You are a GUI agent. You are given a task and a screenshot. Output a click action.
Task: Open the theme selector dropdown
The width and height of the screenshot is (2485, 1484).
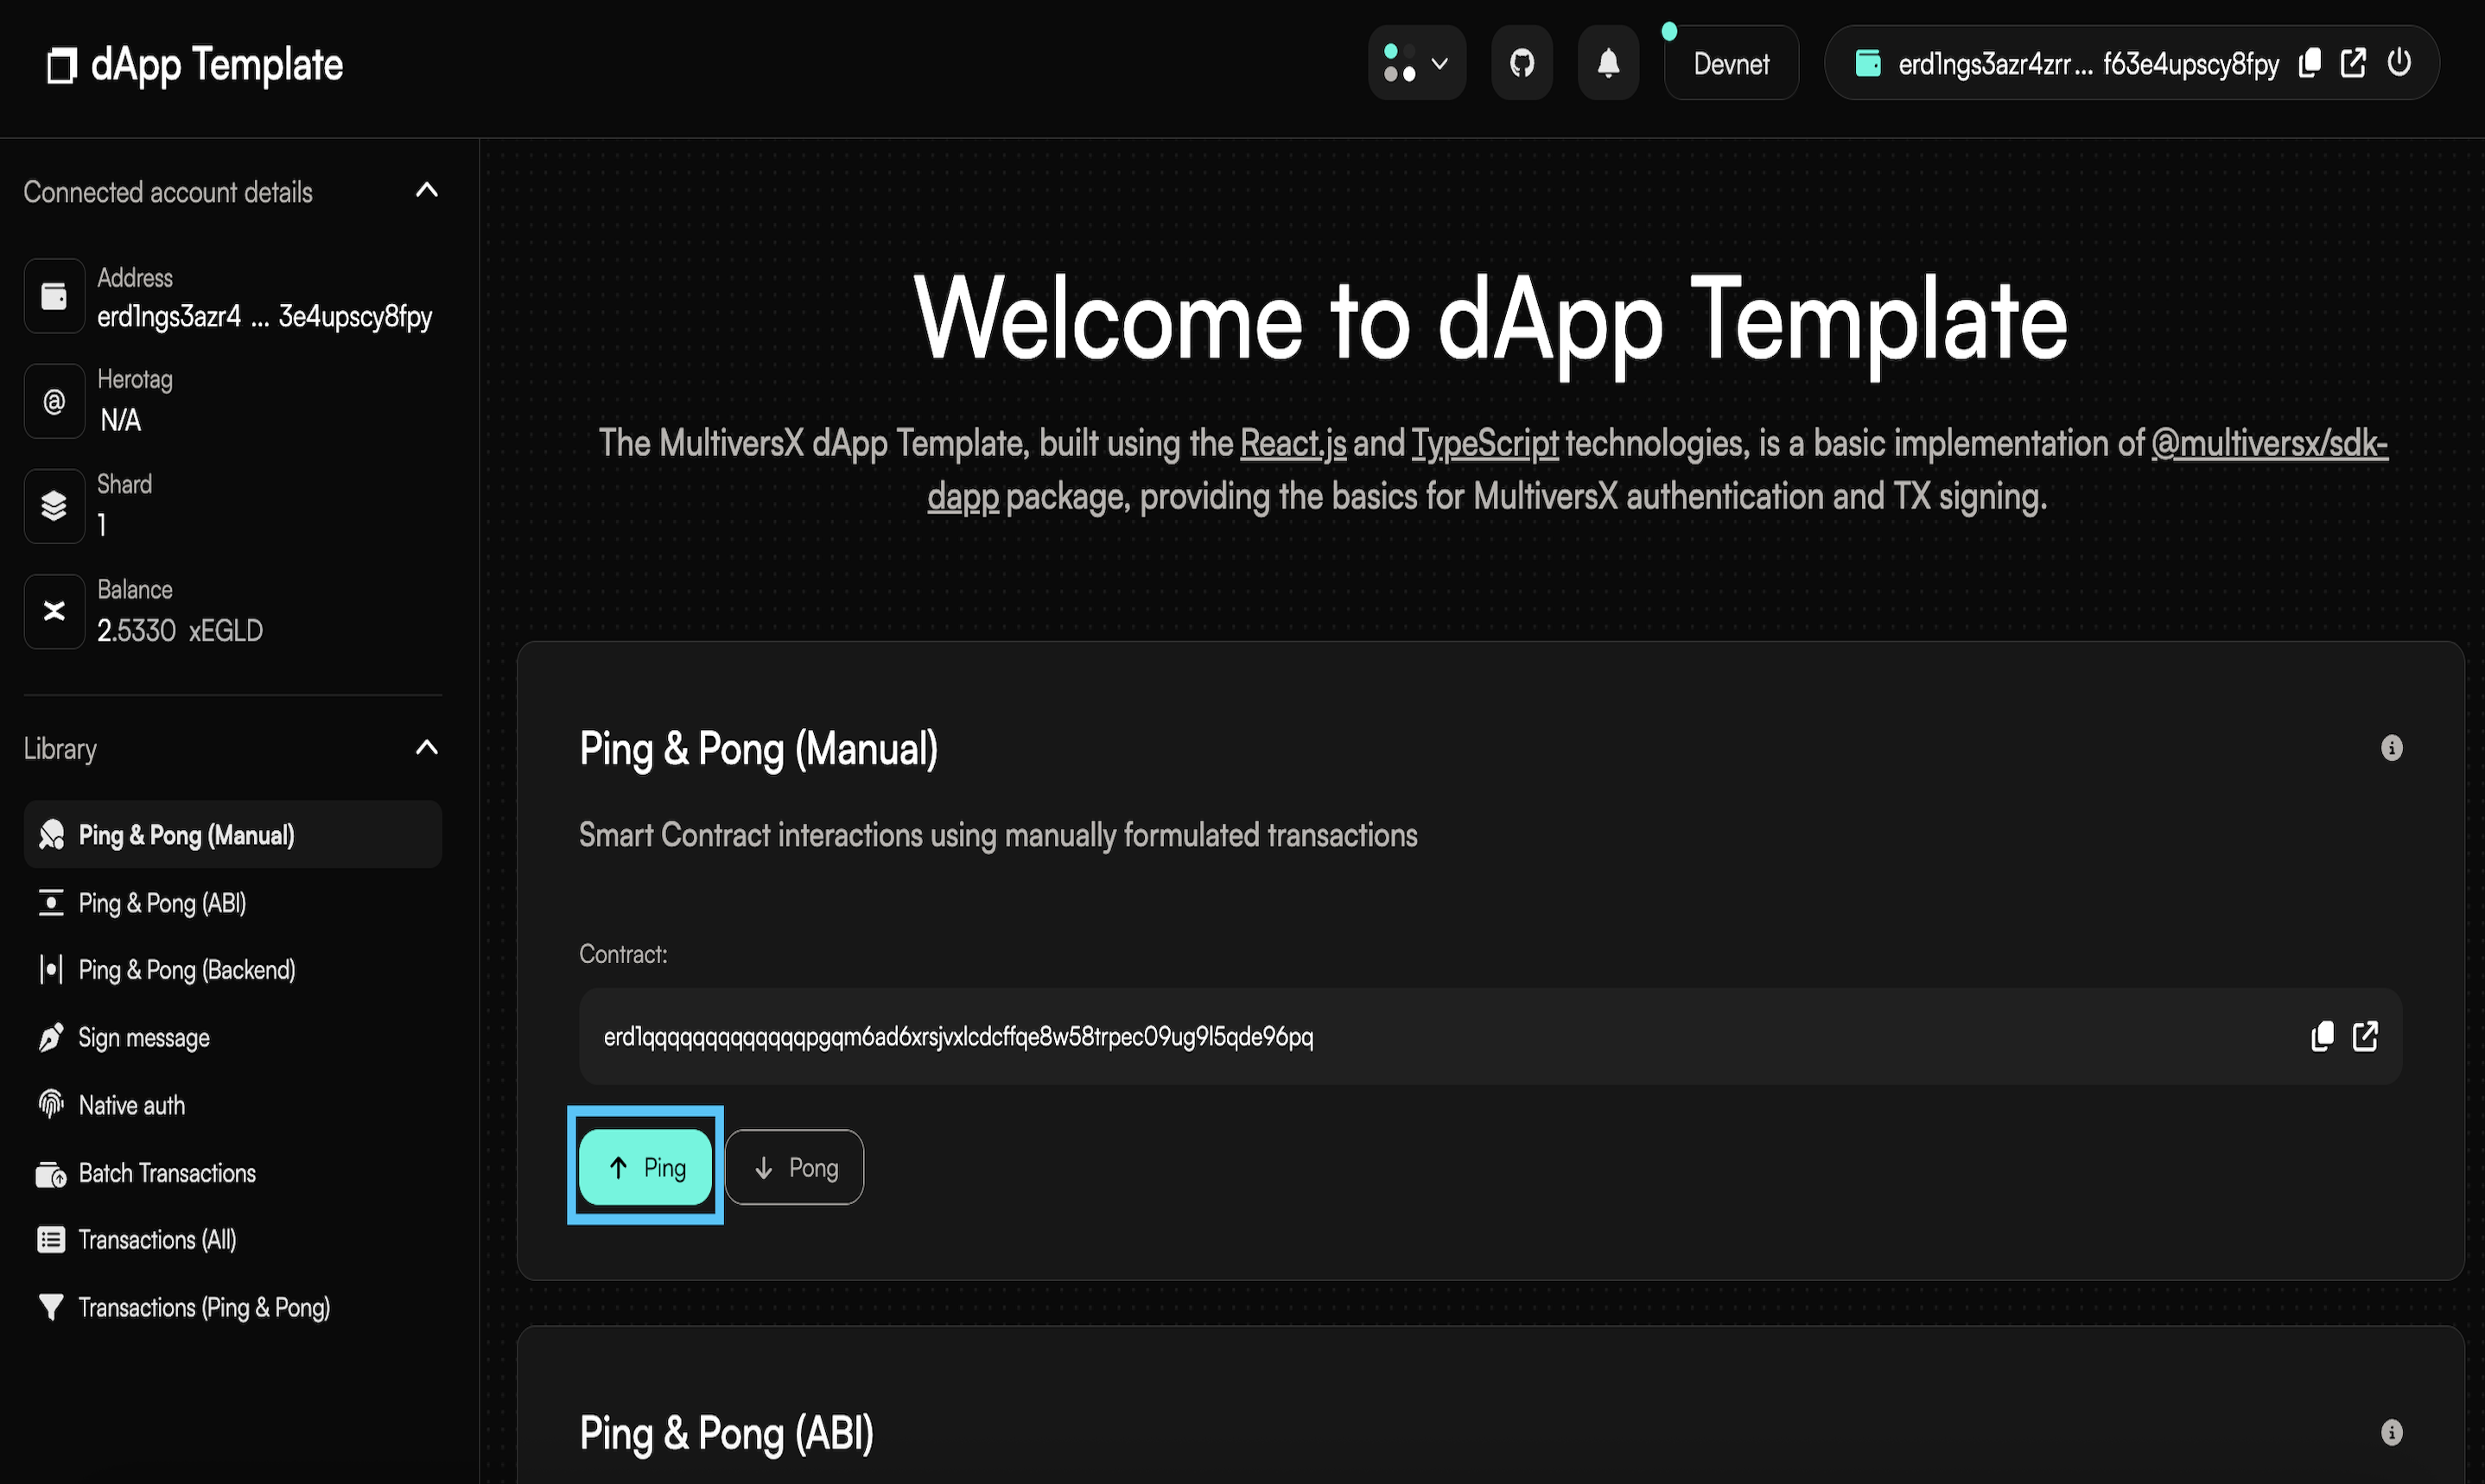click(x=1416, y=64)
